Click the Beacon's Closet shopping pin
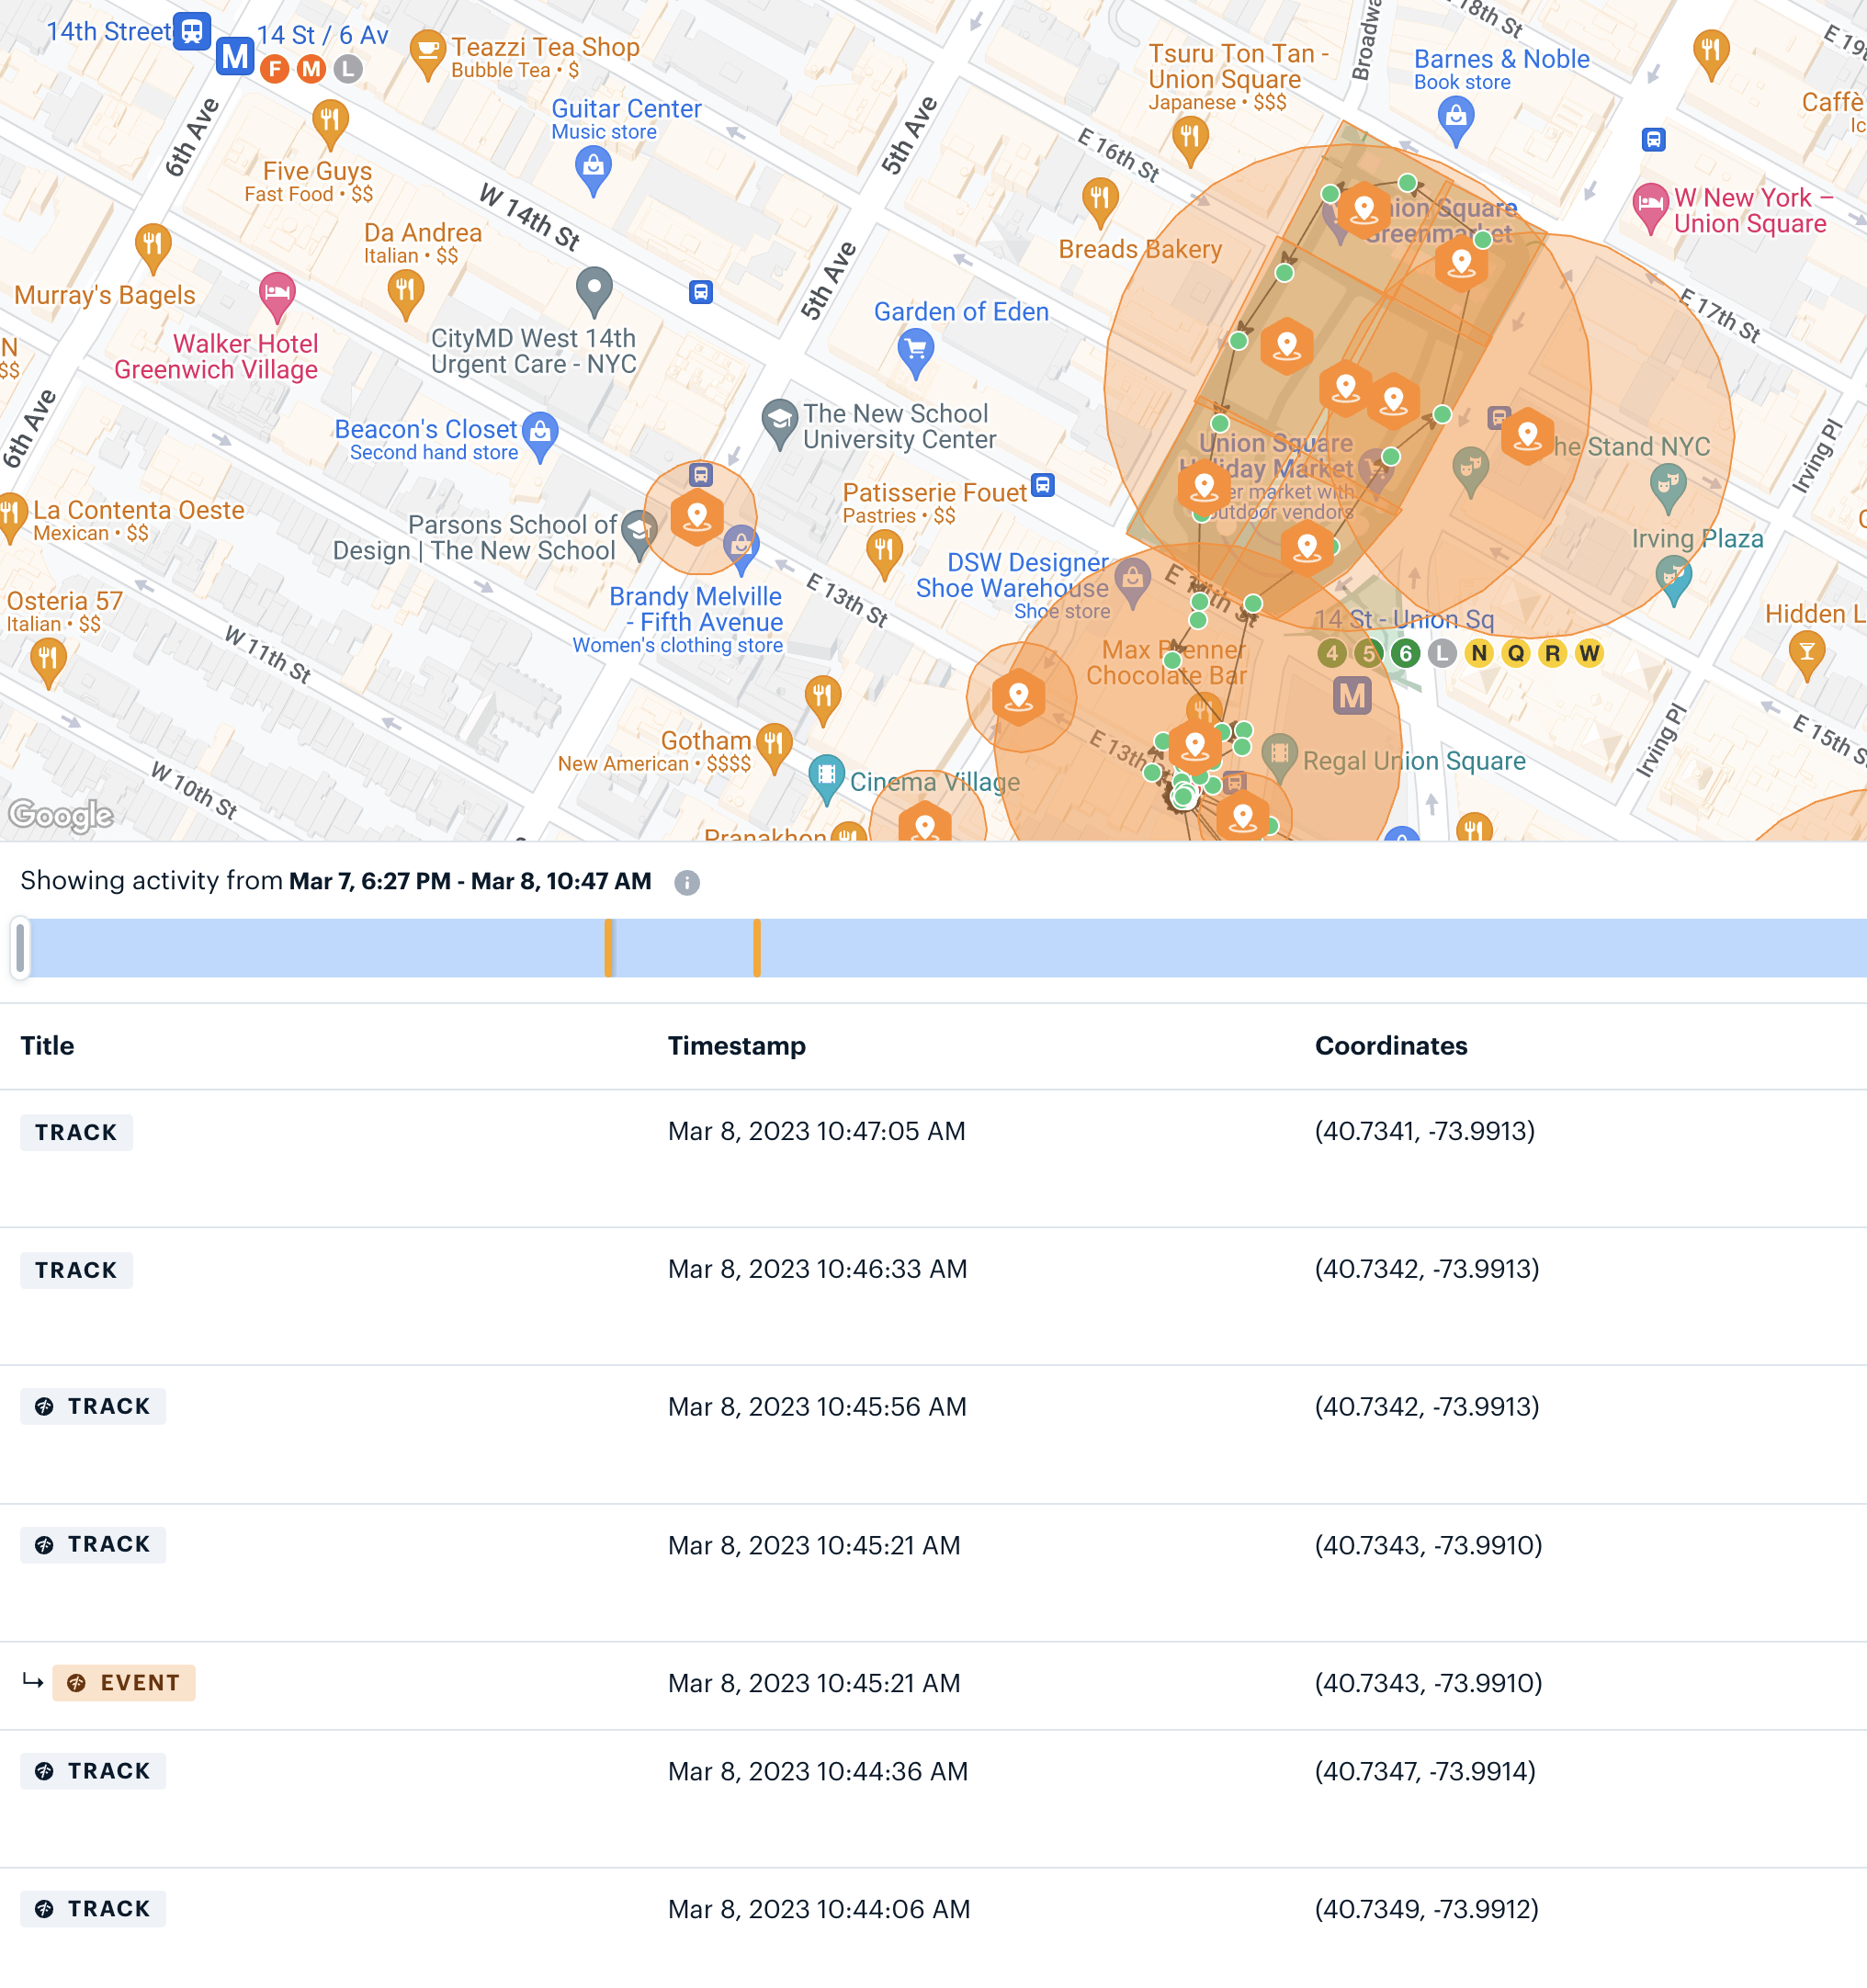Image resolution: width=1867 pixels, height=1988 pixels. pyautogui.click(x=540, y=435)
